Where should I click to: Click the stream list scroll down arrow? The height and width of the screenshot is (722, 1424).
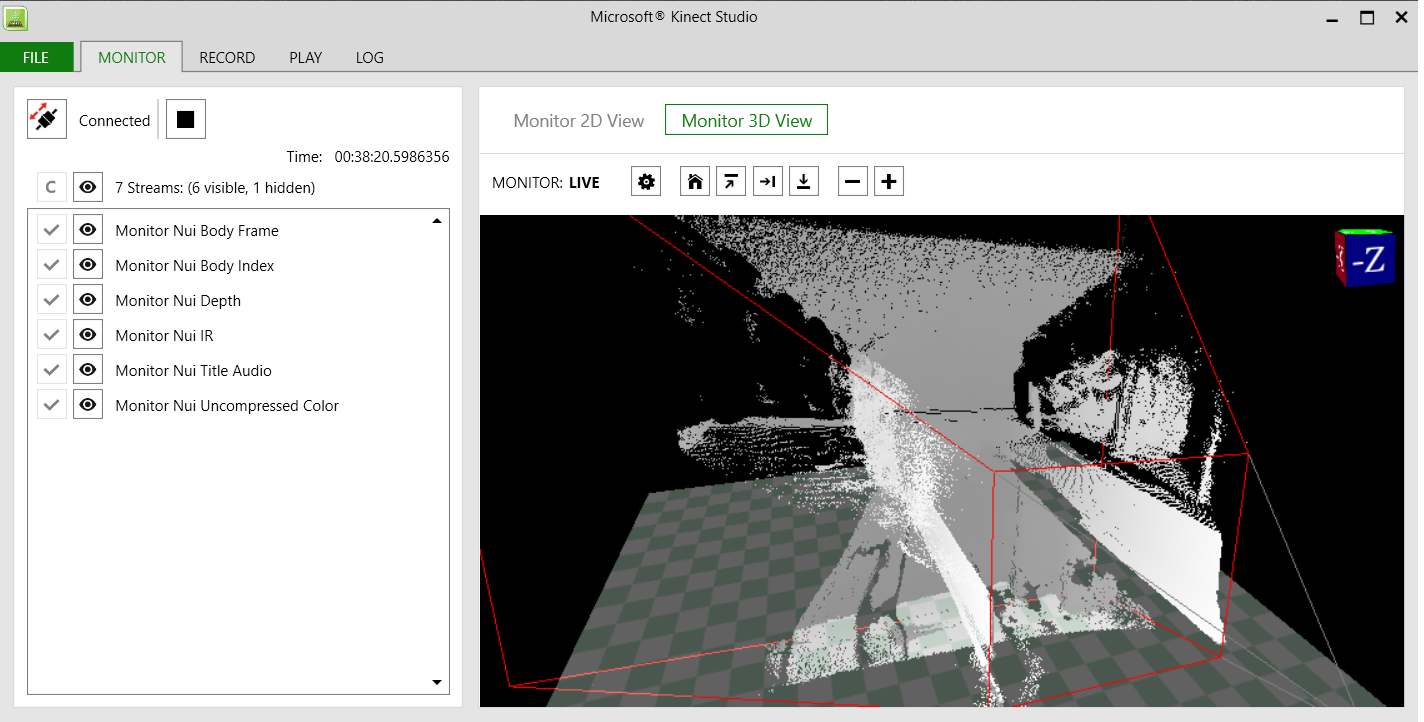[x=437, y=682]
